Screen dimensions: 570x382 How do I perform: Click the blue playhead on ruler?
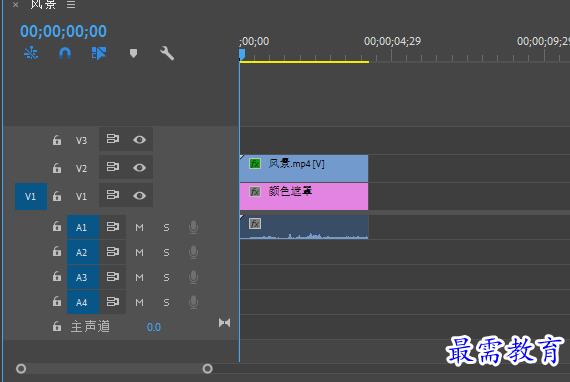[242, 55]
